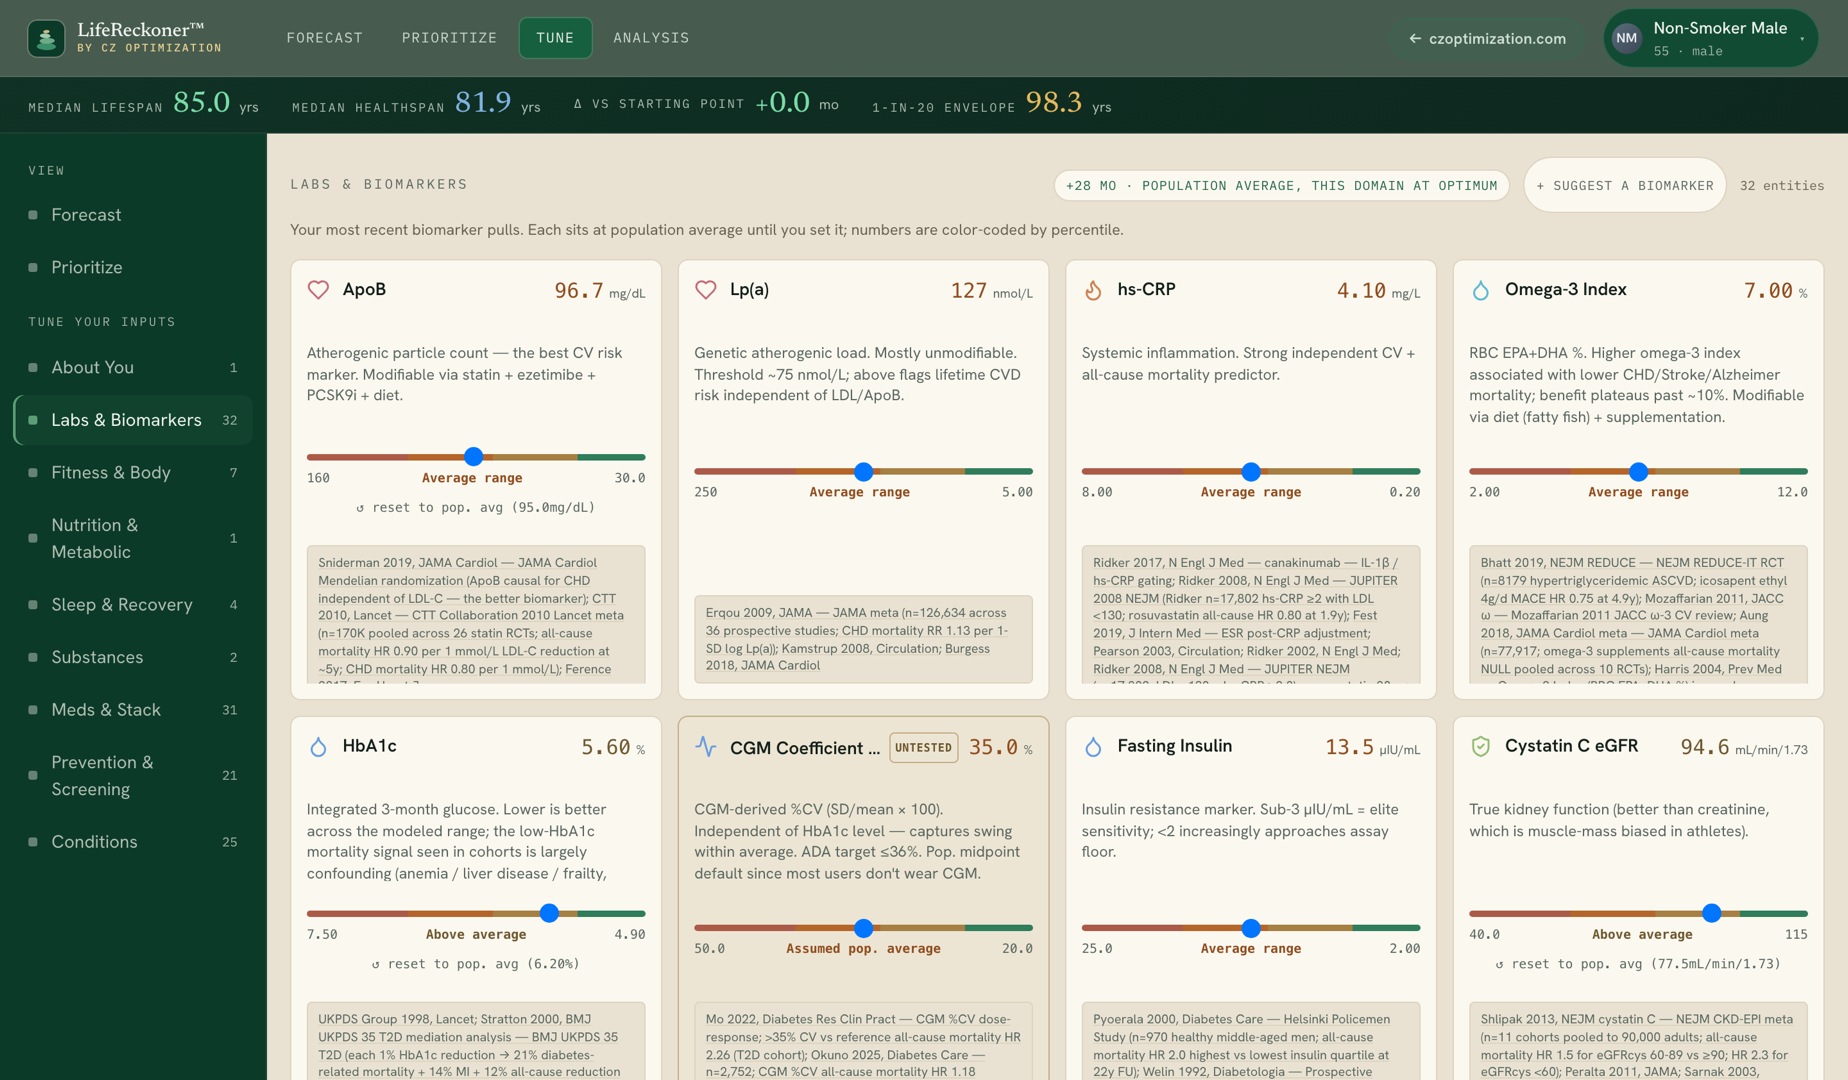Click the 'Δ vs starting point' +0.0 value
Image resolution: width=1848 pixels, height=1080 pixels.
(x=782, y=103)
